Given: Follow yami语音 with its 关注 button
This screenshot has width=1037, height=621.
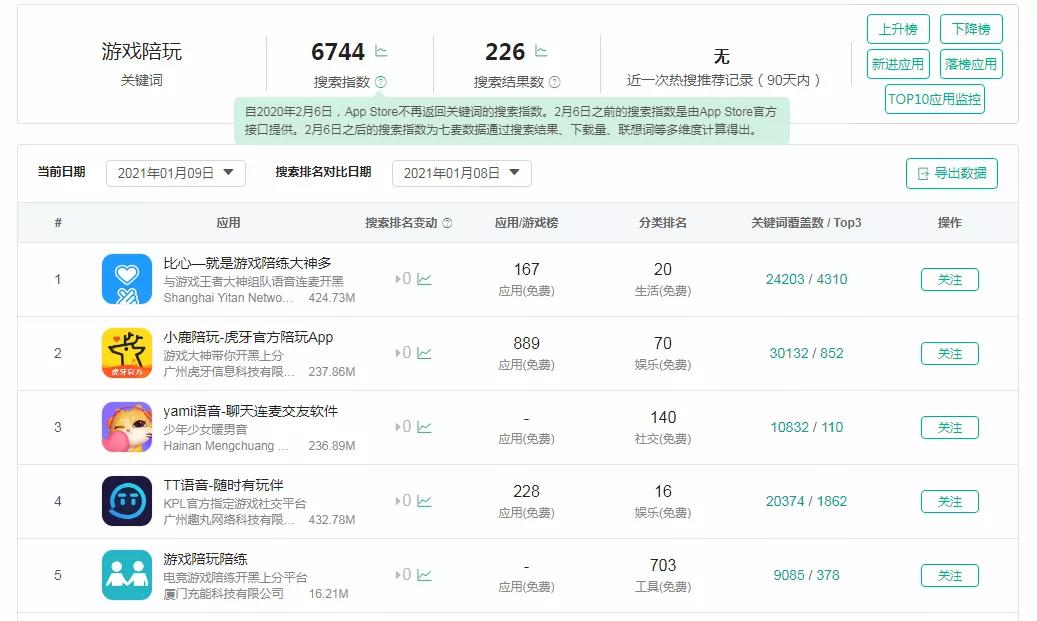Looking at the screenshot, I should click(x=950, y=428).
